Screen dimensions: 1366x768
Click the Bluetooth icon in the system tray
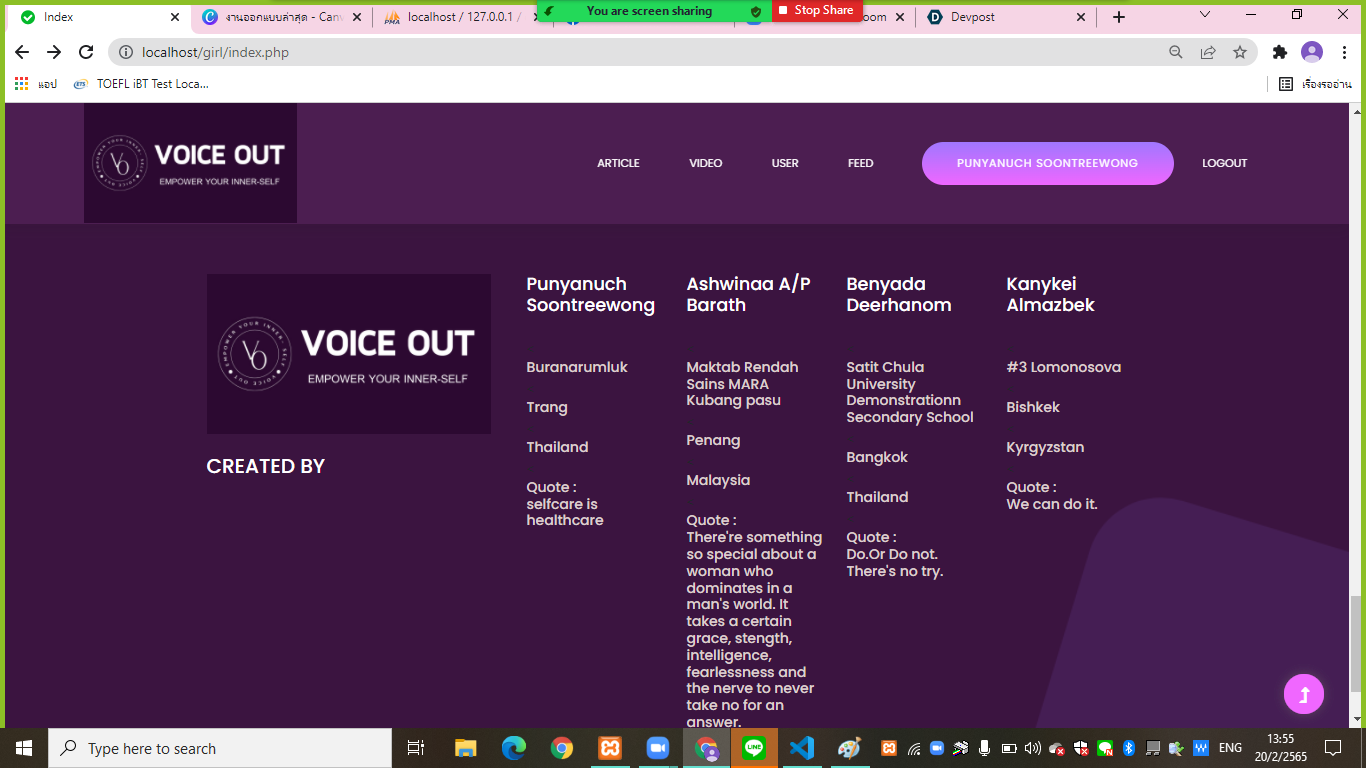pyautogui.click(x=1128, y=748)
